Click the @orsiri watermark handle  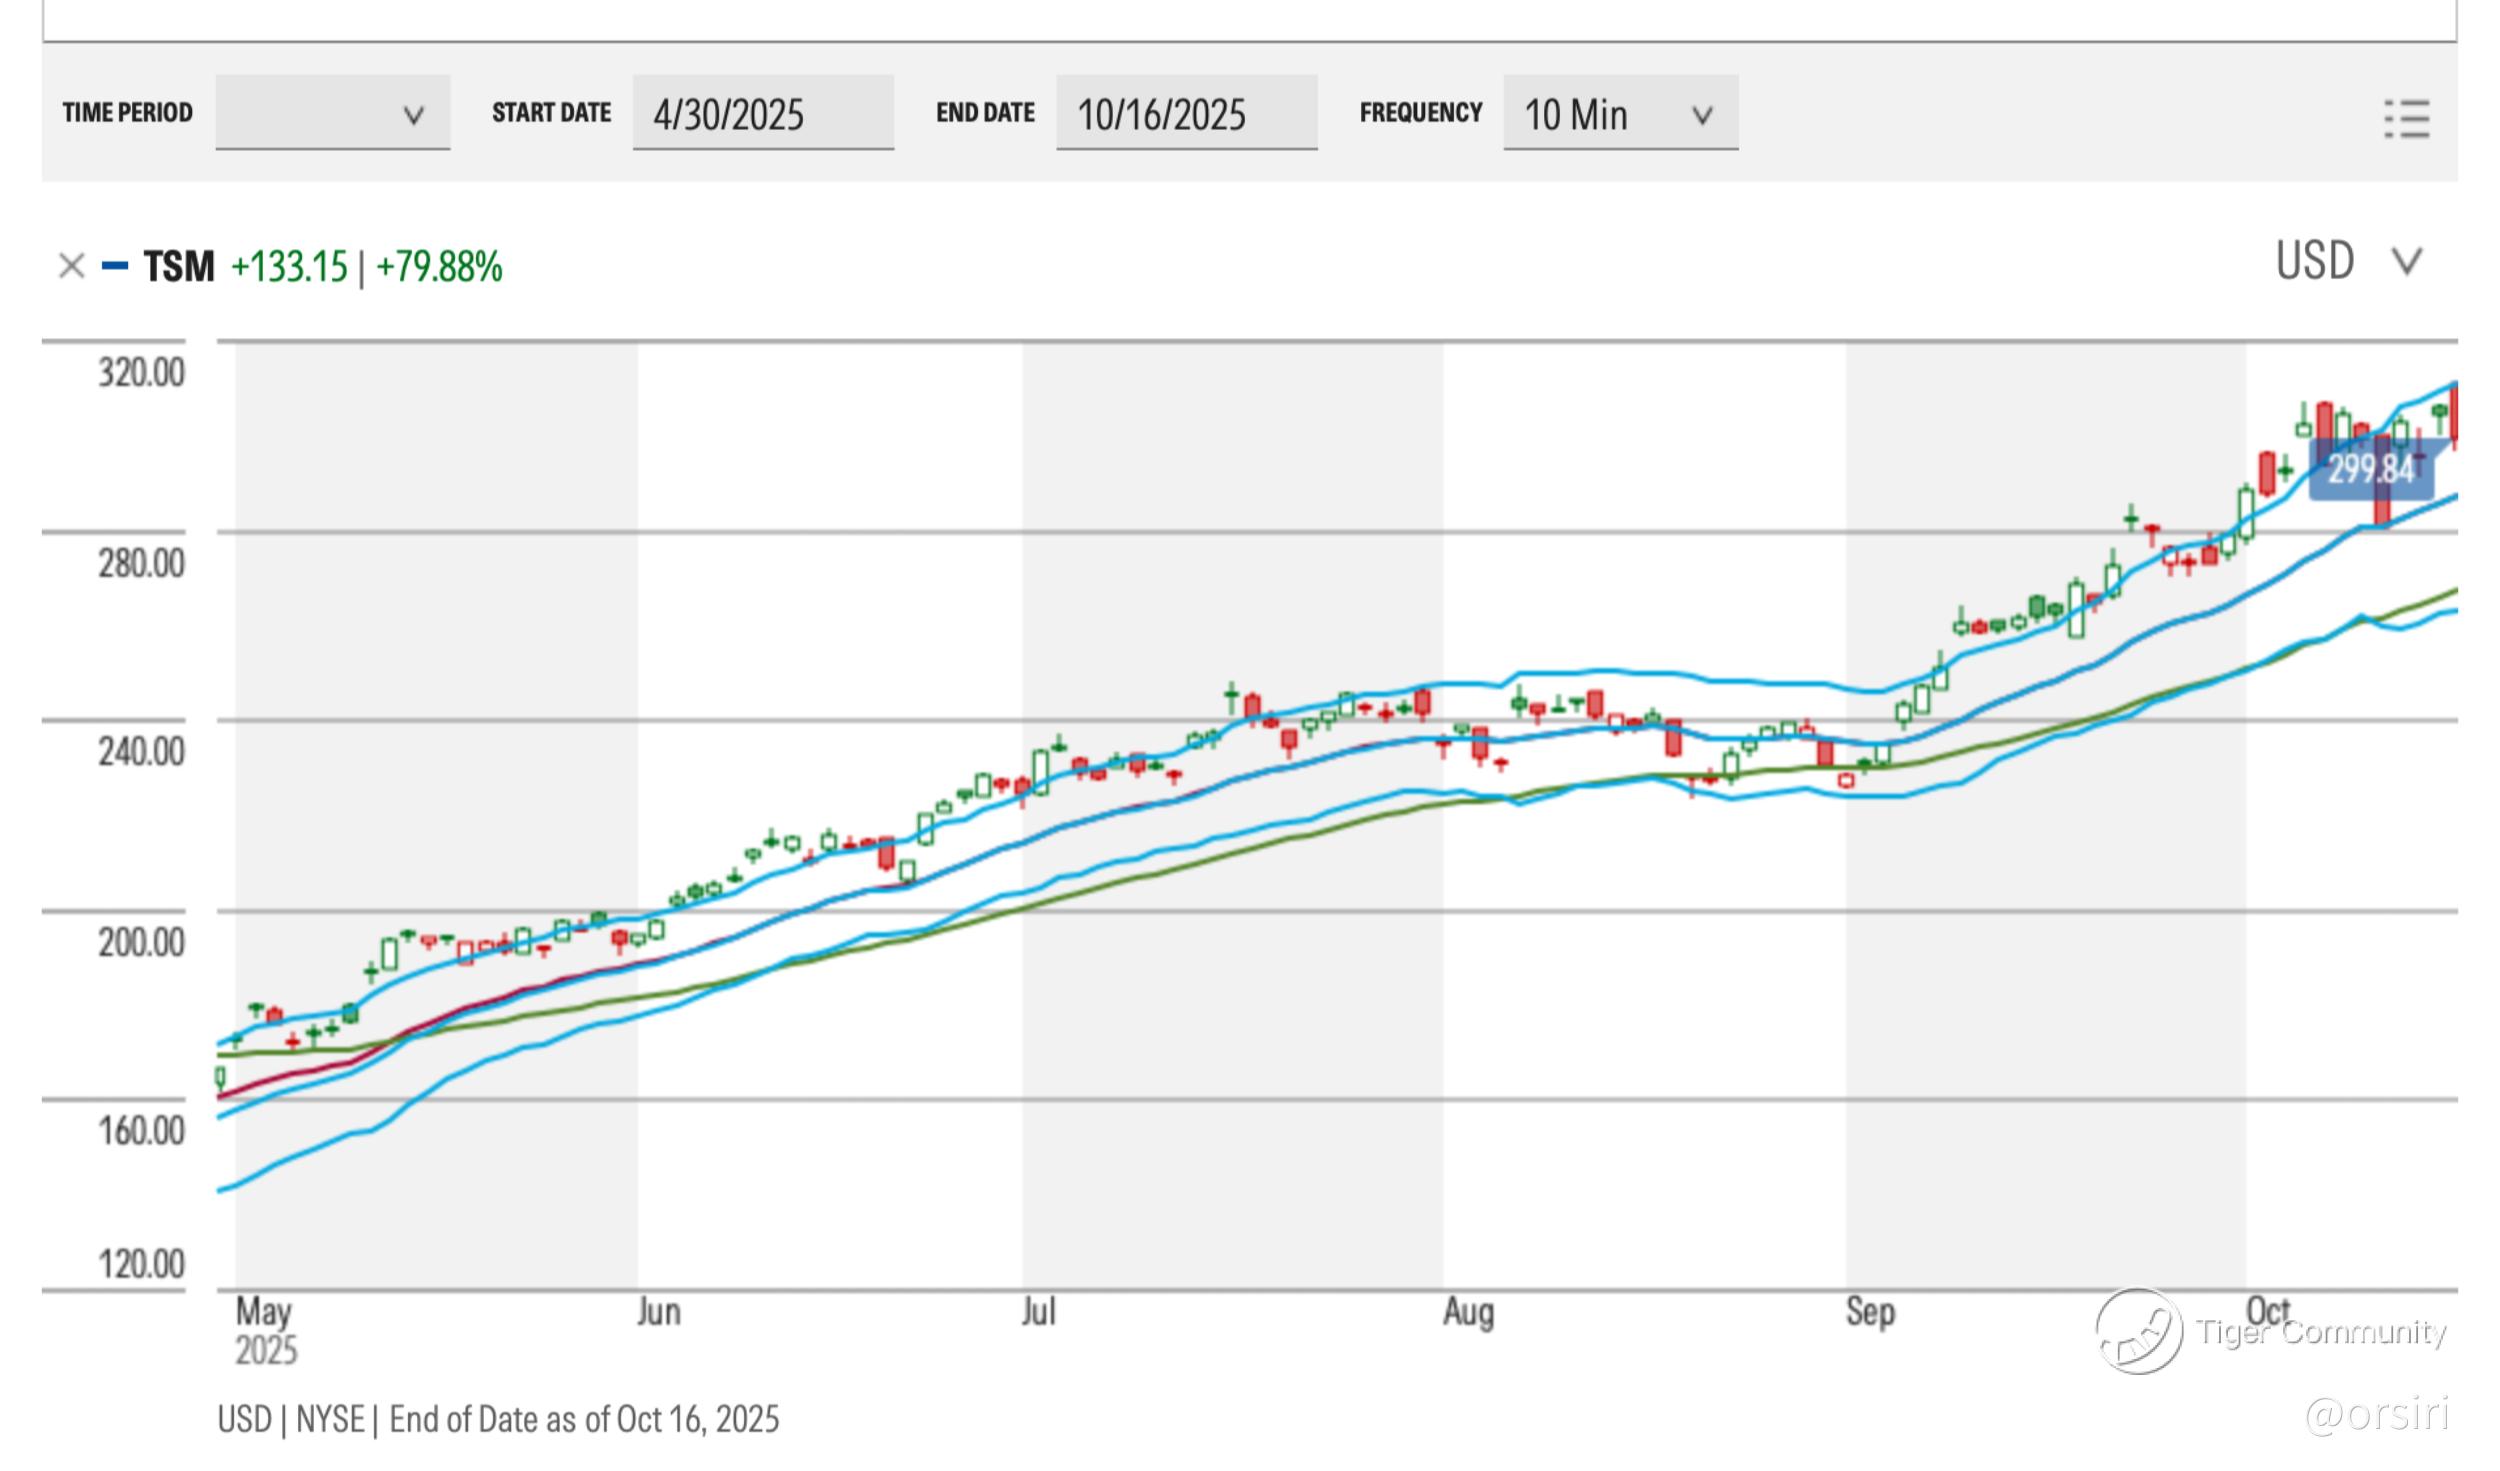tap(2376, 1415)
